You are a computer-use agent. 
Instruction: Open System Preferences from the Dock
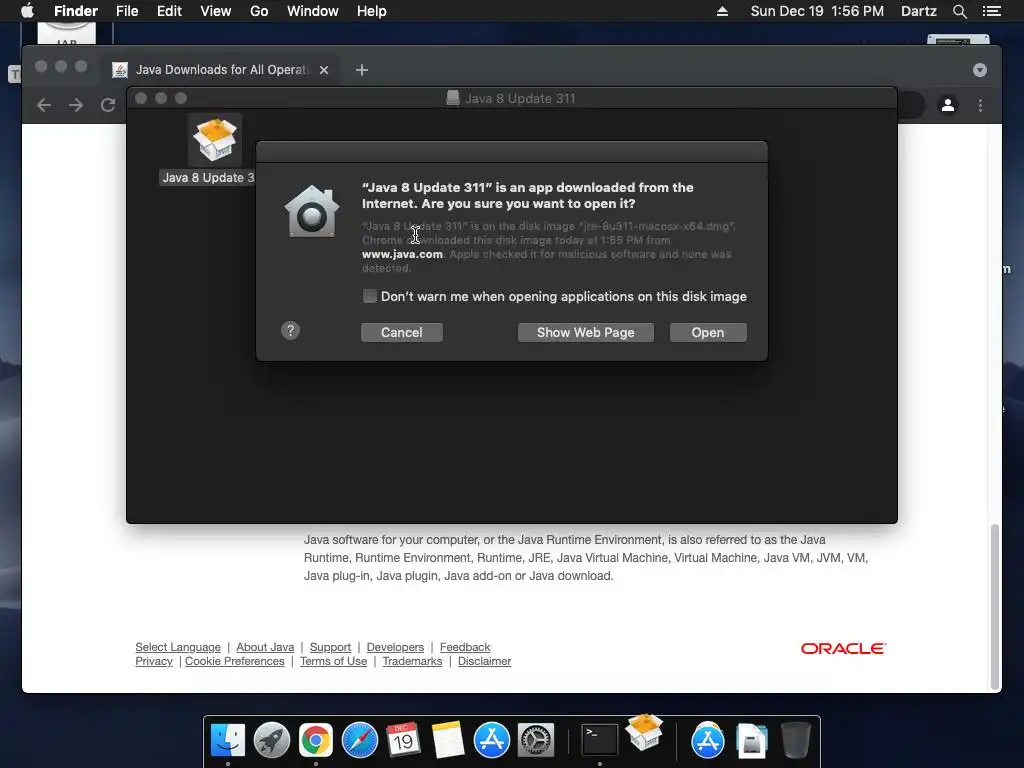(x=536, y=741)
